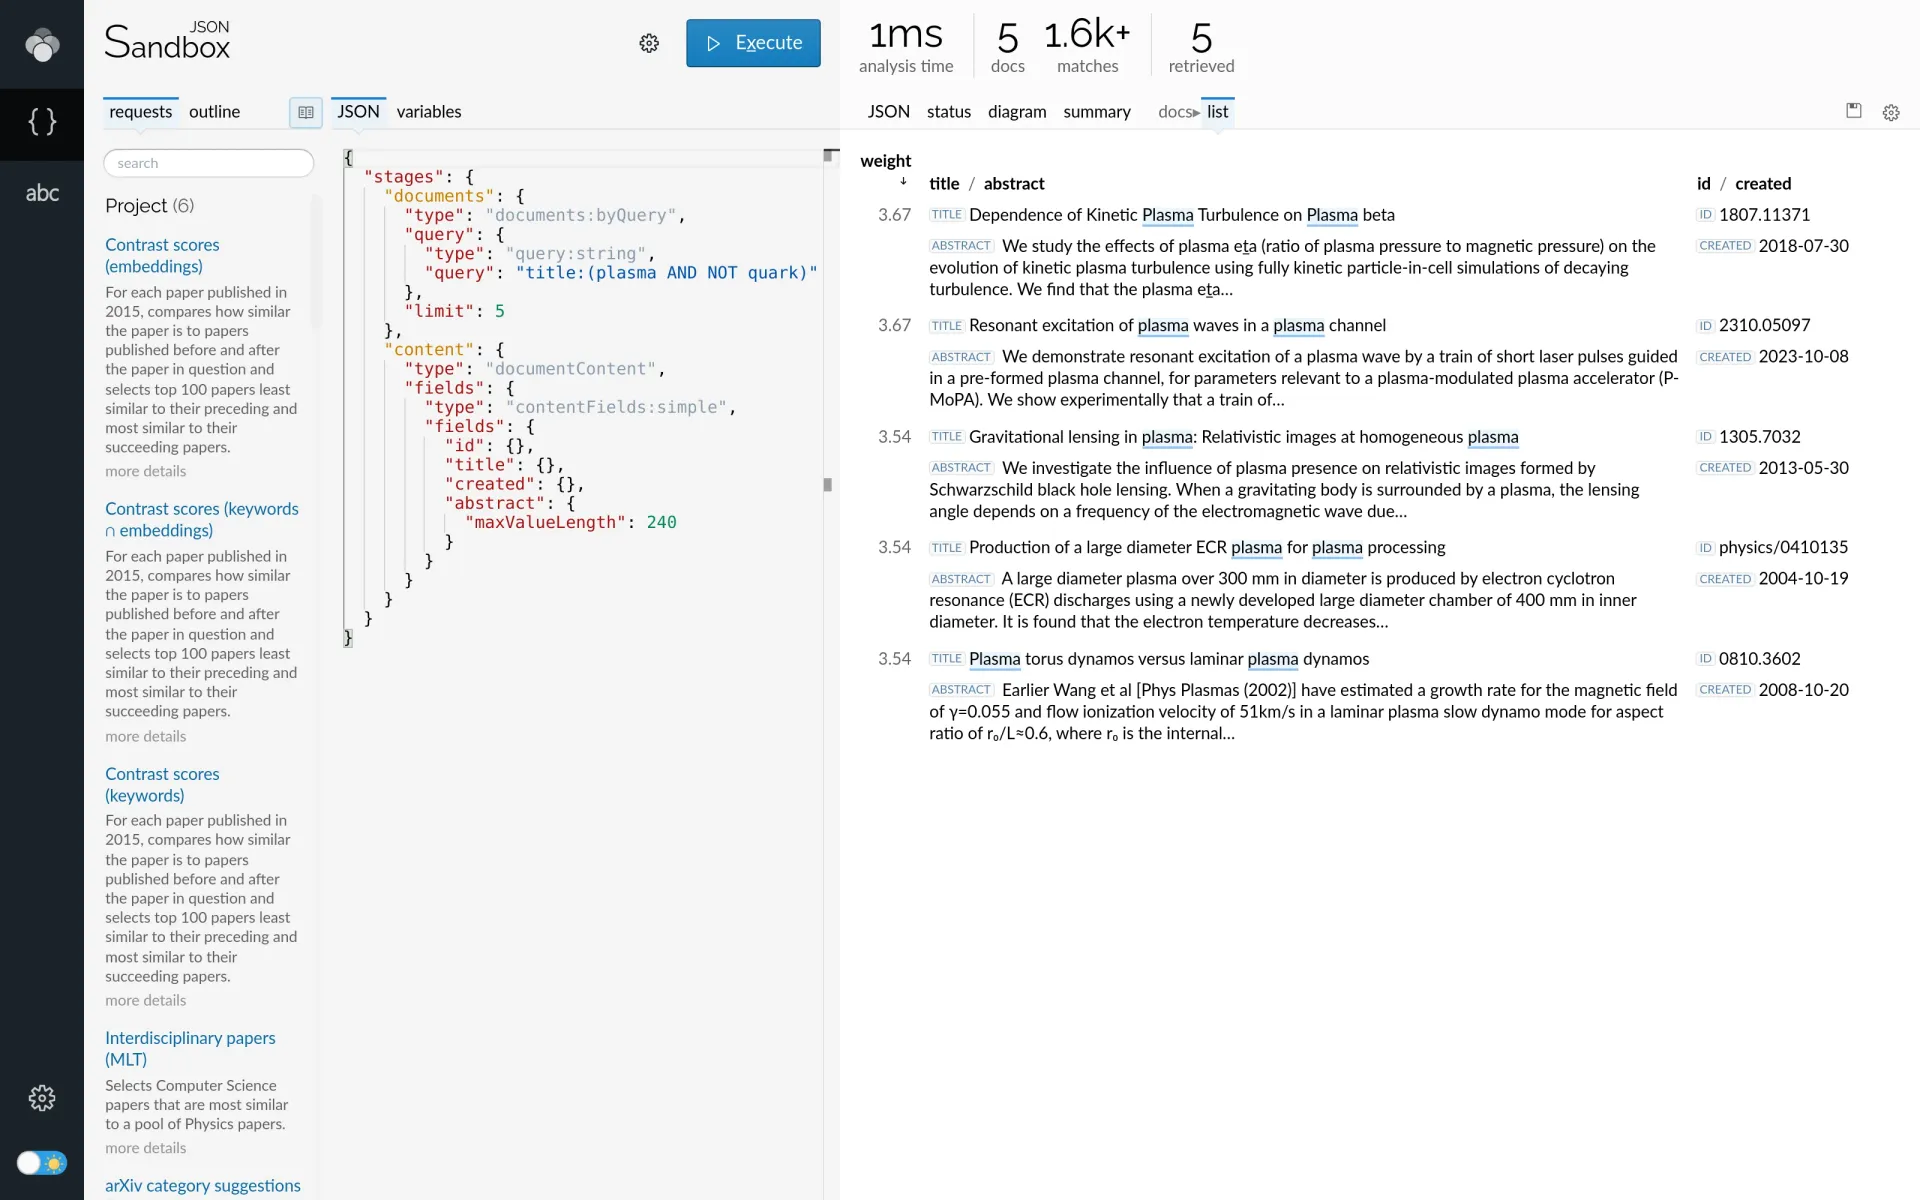Viewport: 1920px width, 1200px height.
Task: Click document id 2310.05097
Action: (x=1764, y=325)
